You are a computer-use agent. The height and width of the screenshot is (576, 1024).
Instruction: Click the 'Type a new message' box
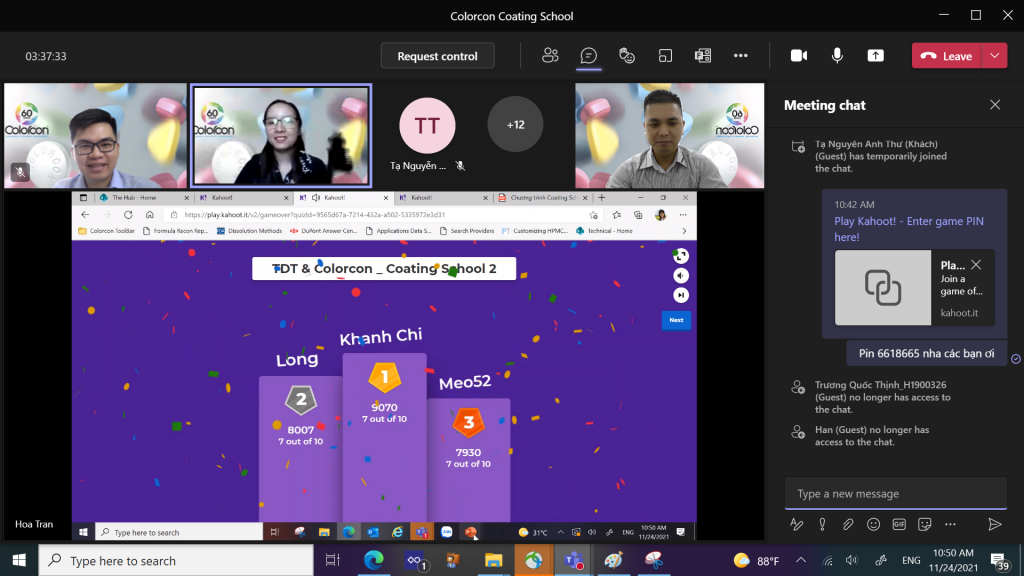click(895, 494)
